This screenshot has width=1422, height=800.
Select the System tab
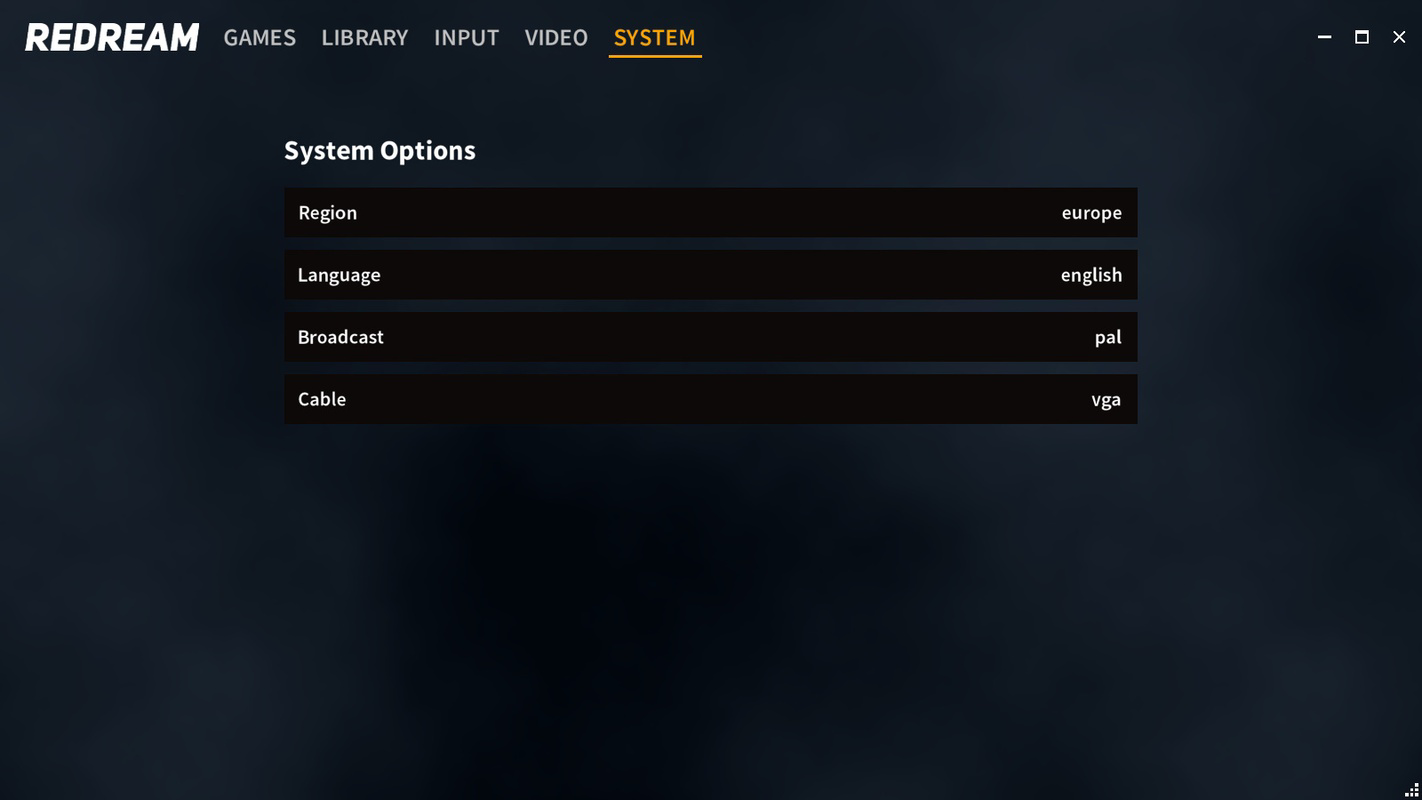655,38
